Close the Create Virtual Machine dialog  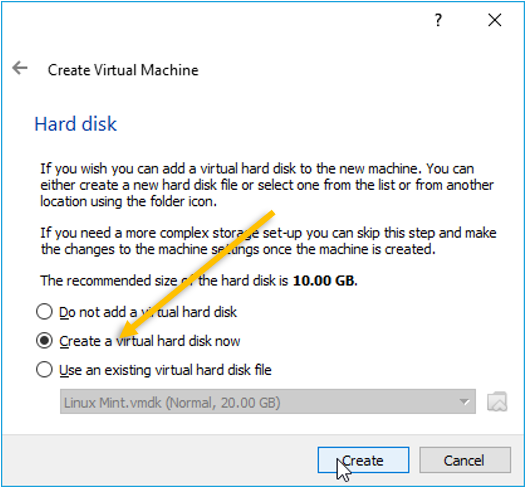(x=495, y=20)
